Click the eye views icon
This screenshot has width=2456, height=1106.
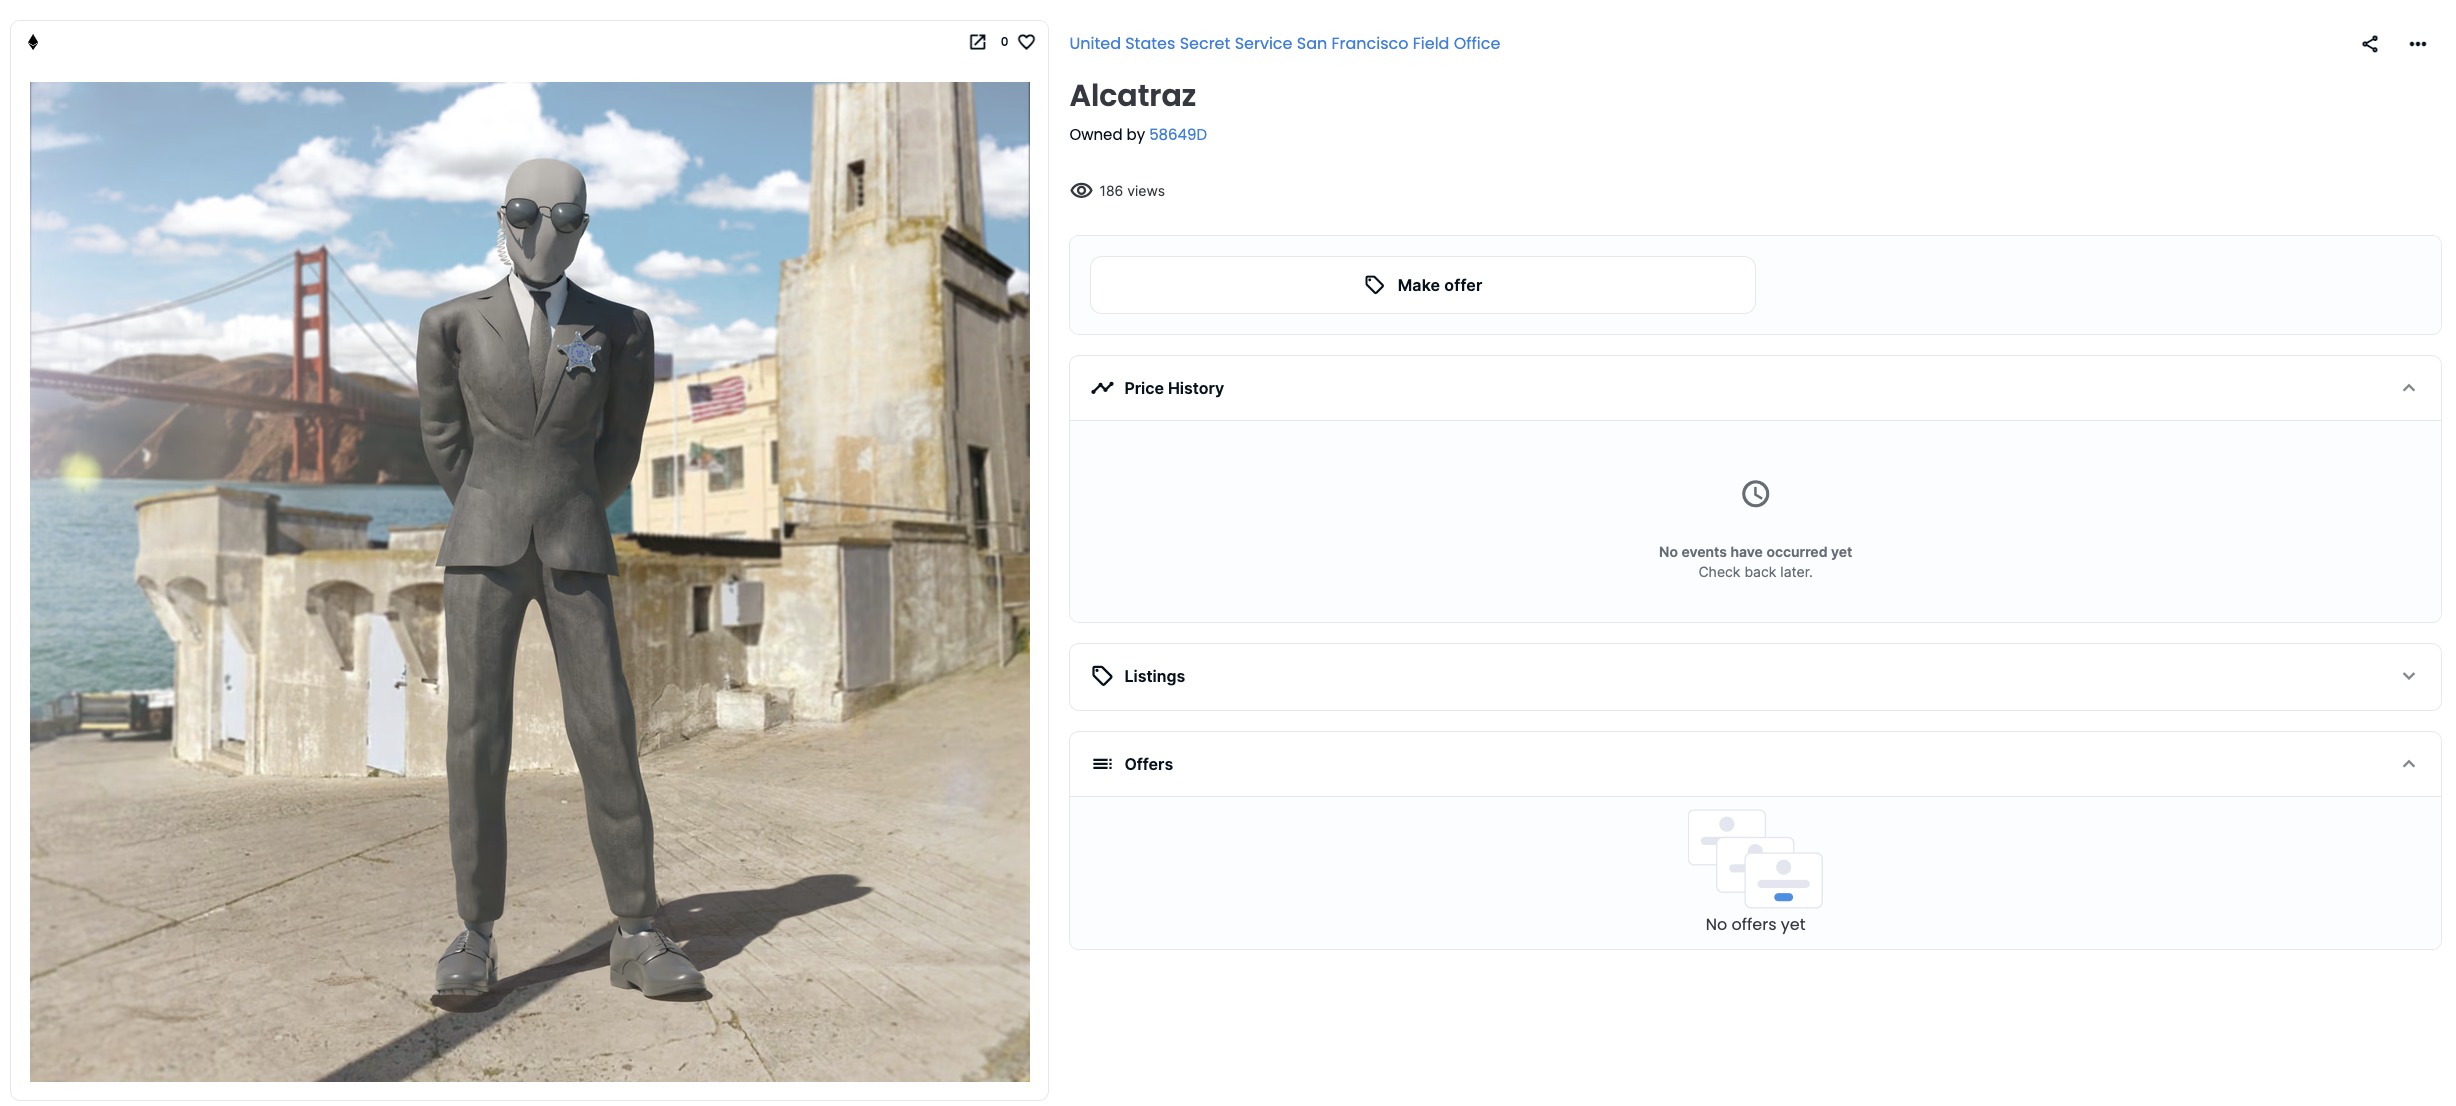click(x=1081, y=191)
